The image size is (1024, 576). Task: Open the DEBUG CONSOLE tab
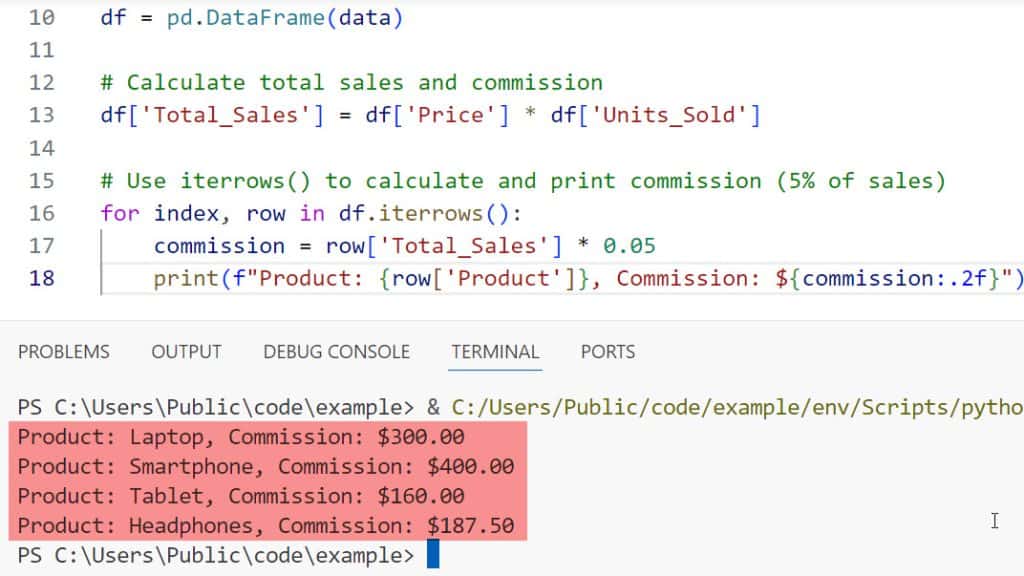336,352
